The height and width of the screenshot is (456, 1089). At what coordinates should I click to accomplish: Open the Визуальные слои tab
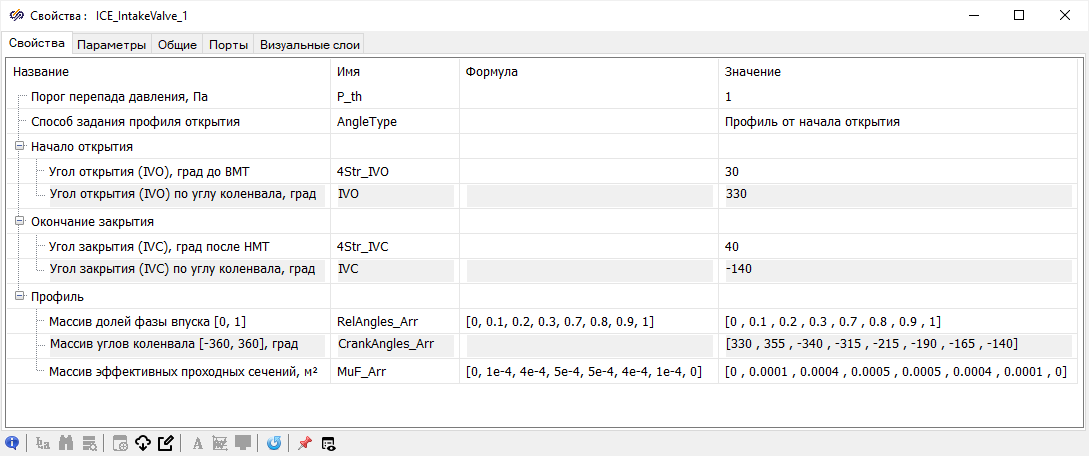pyautogui.click(x=308, y=44)
